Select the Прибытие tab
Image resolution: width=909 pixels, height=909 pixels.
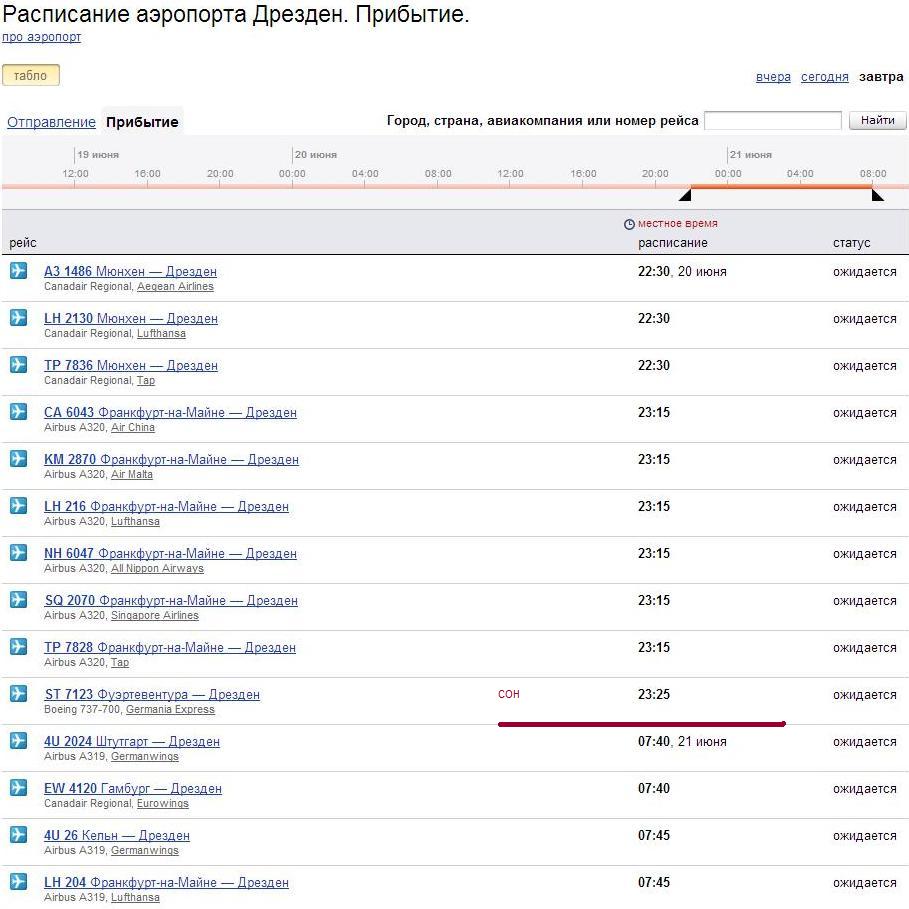[142, 122]
